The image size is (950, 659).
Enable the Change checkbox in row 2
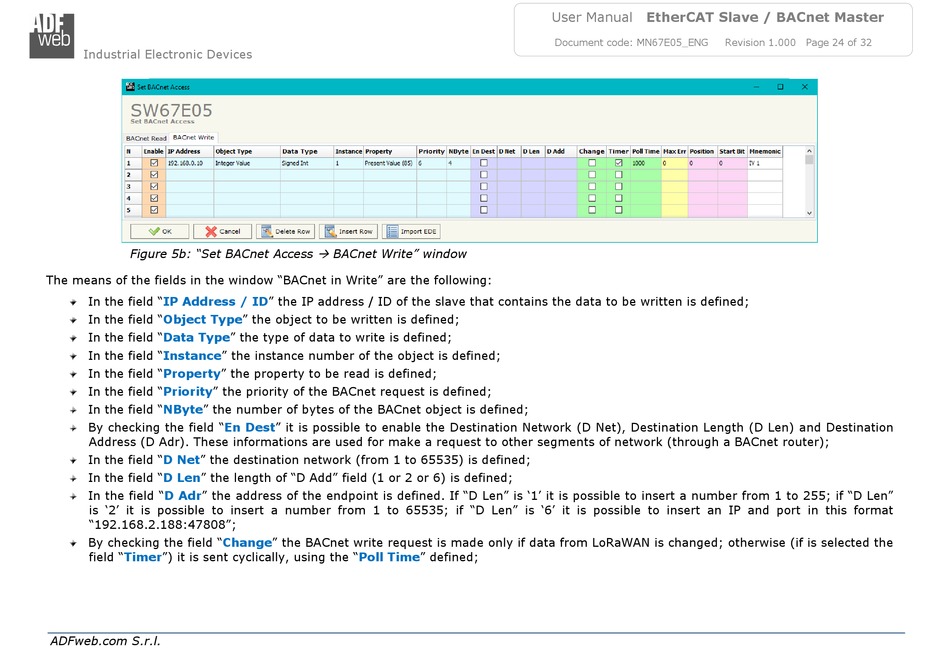(592, 174)
